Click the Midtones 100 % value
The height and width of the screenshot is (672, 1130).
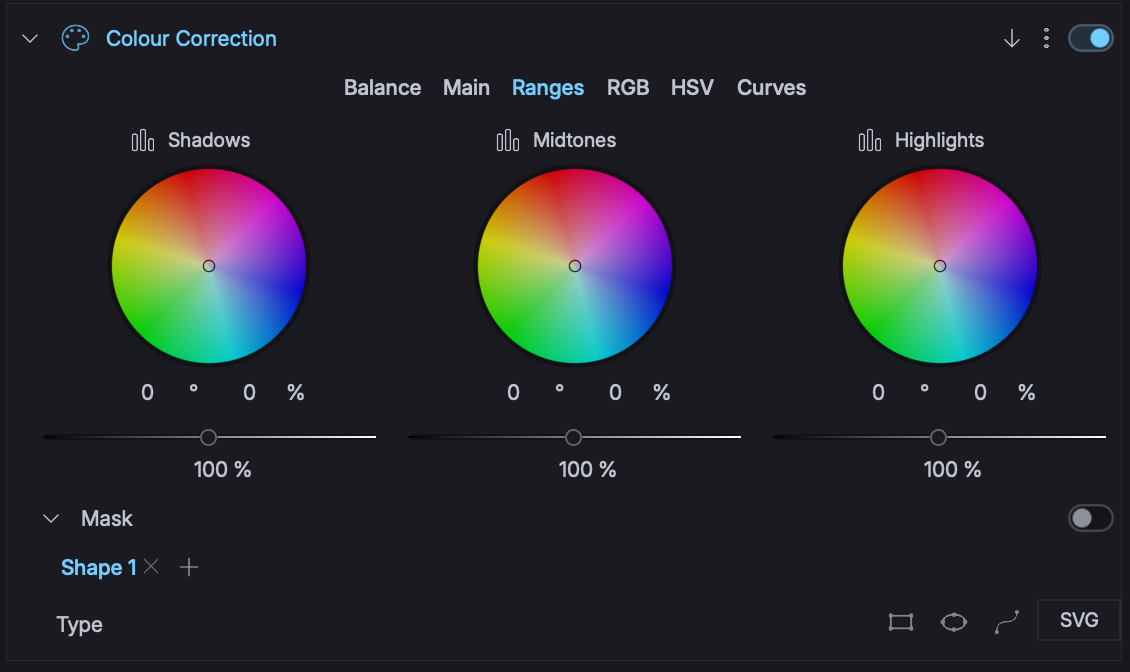[587, 470]
